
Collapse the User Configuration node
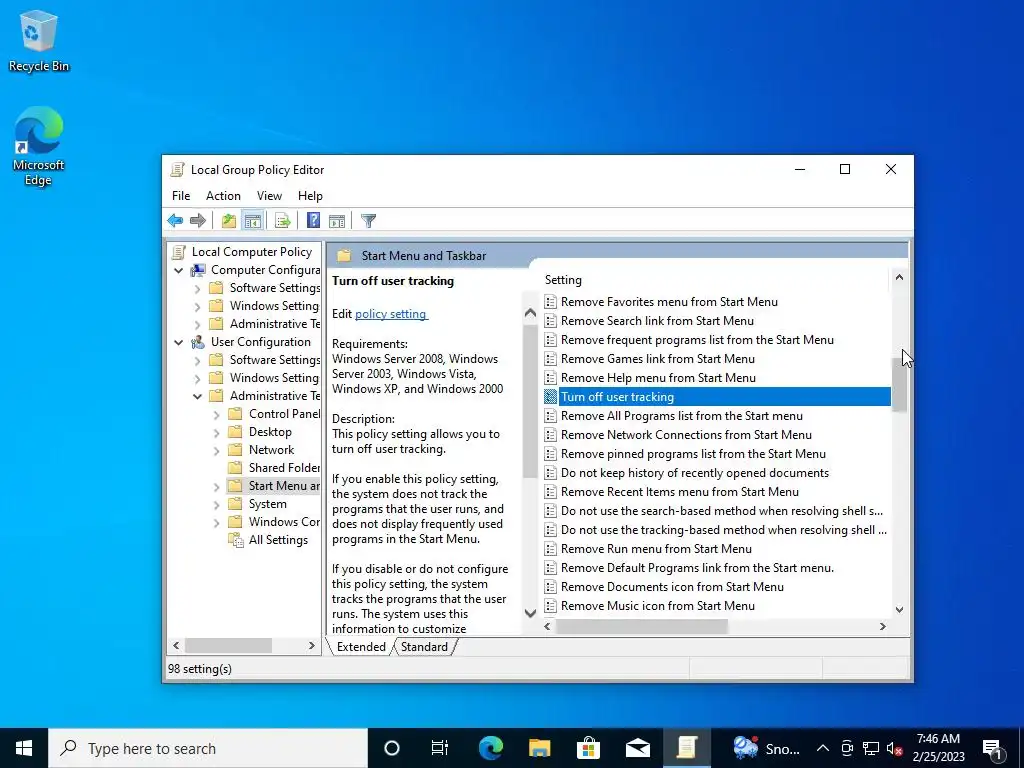pyautogui.click(x=178, y=342)
